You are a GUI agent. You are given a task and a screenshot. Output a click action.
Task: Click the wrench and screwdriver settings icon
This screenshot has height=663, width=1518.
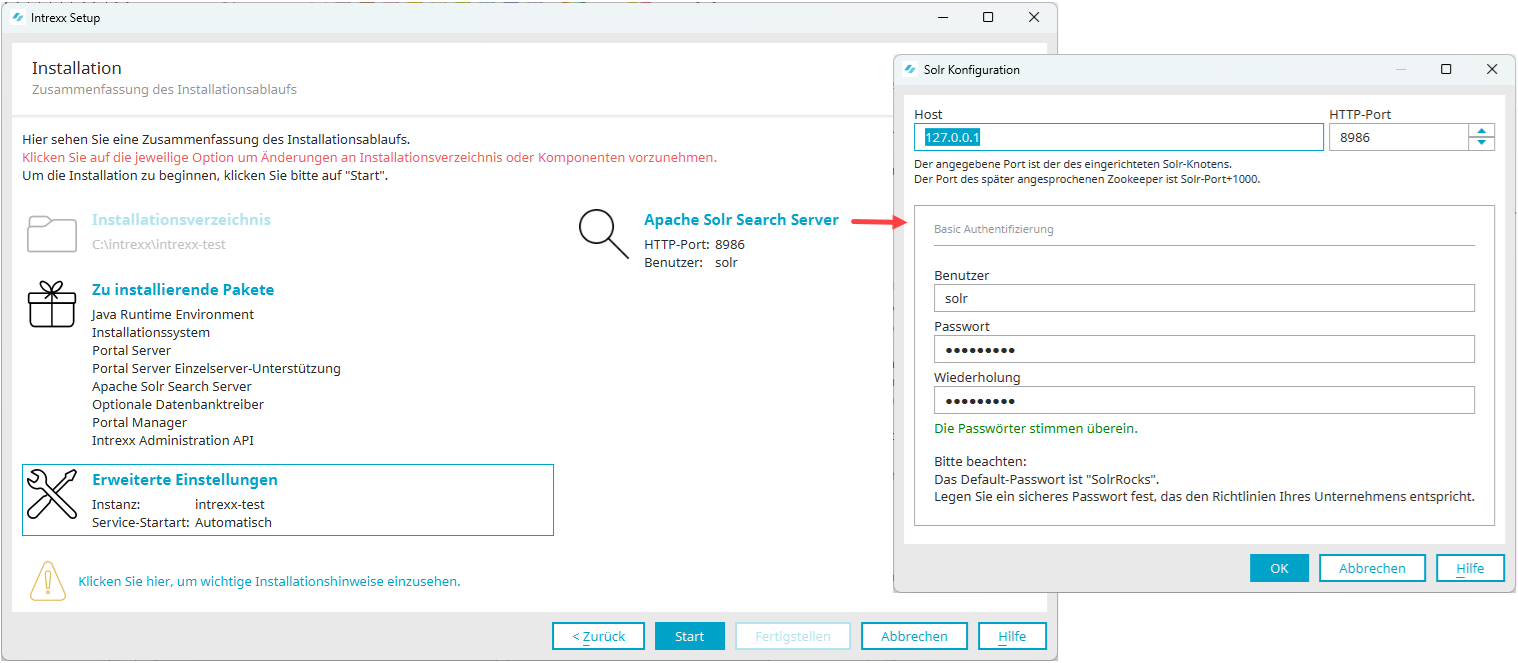point(52,494)
